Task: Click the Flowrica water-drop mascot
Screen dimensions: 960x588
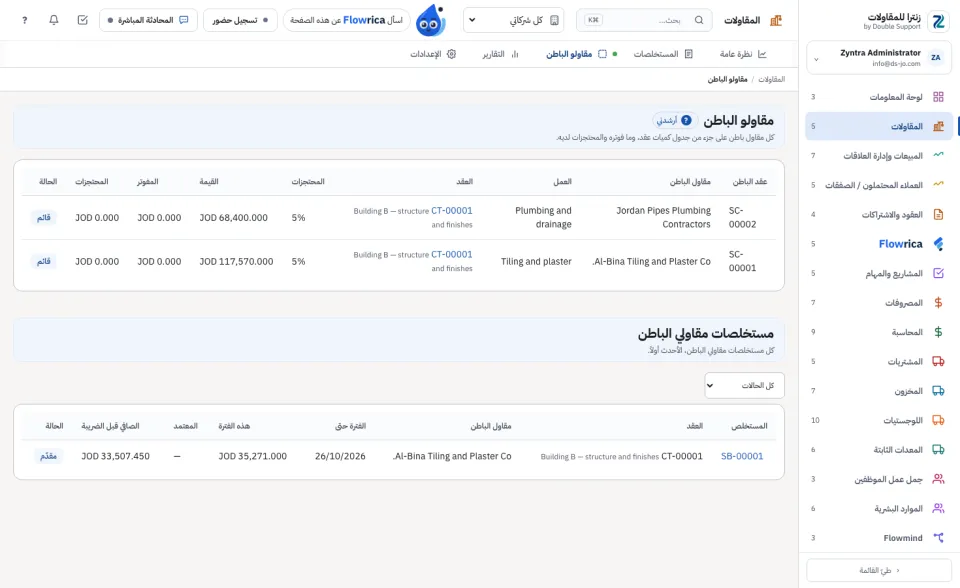Action: pyautogui.click(x=430, y=21)
